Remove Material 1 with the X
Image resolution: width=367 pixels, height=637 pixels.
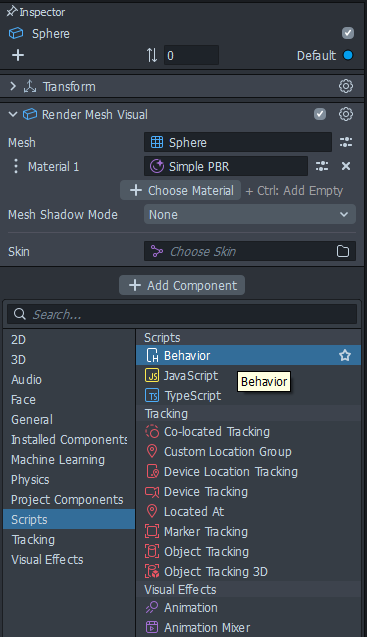coord(346,166)
